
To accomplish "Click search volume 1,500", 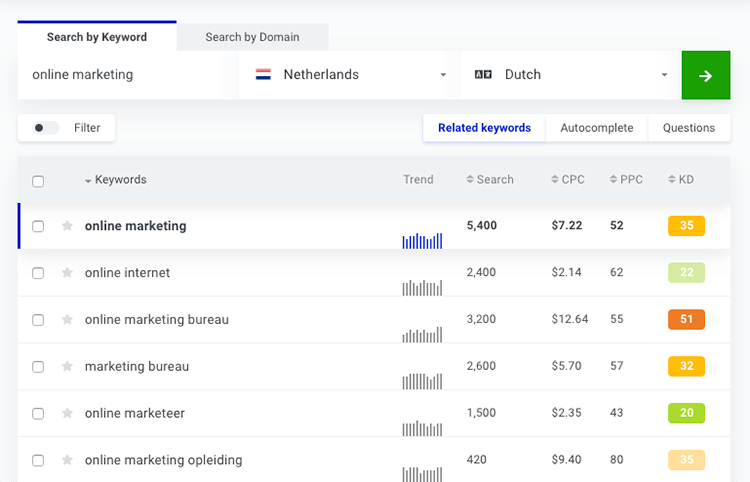I will coord(481,413).
